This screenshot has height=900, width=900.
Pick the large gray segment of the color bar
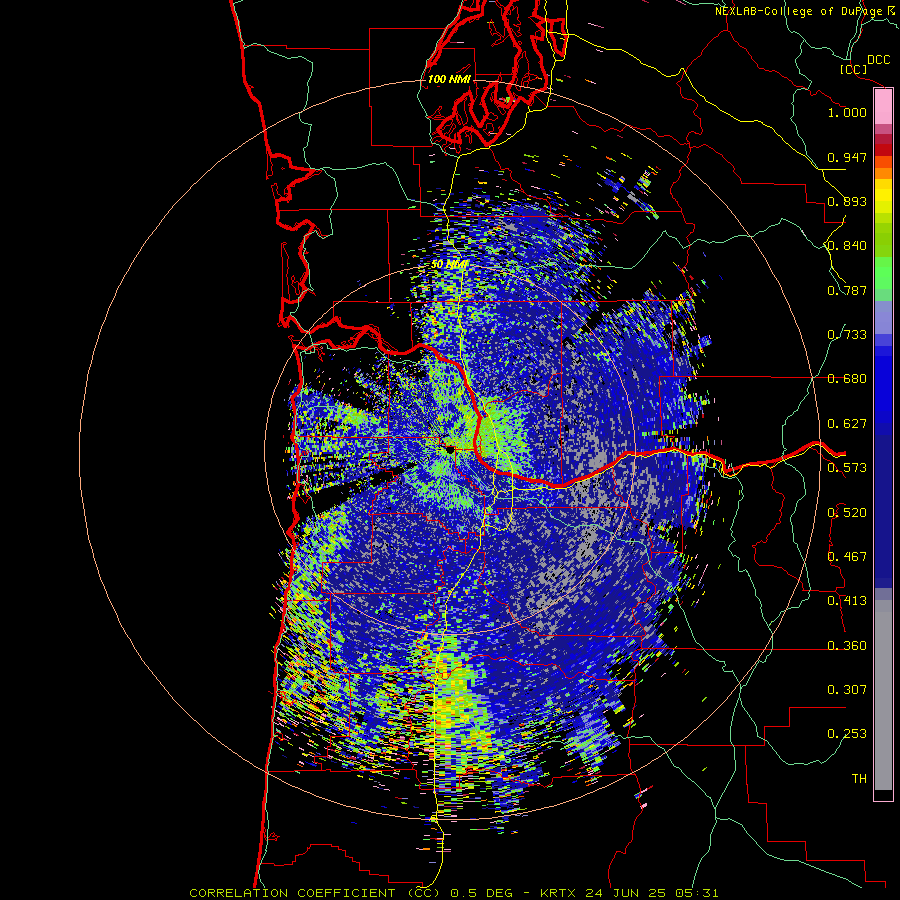point(883,695)
